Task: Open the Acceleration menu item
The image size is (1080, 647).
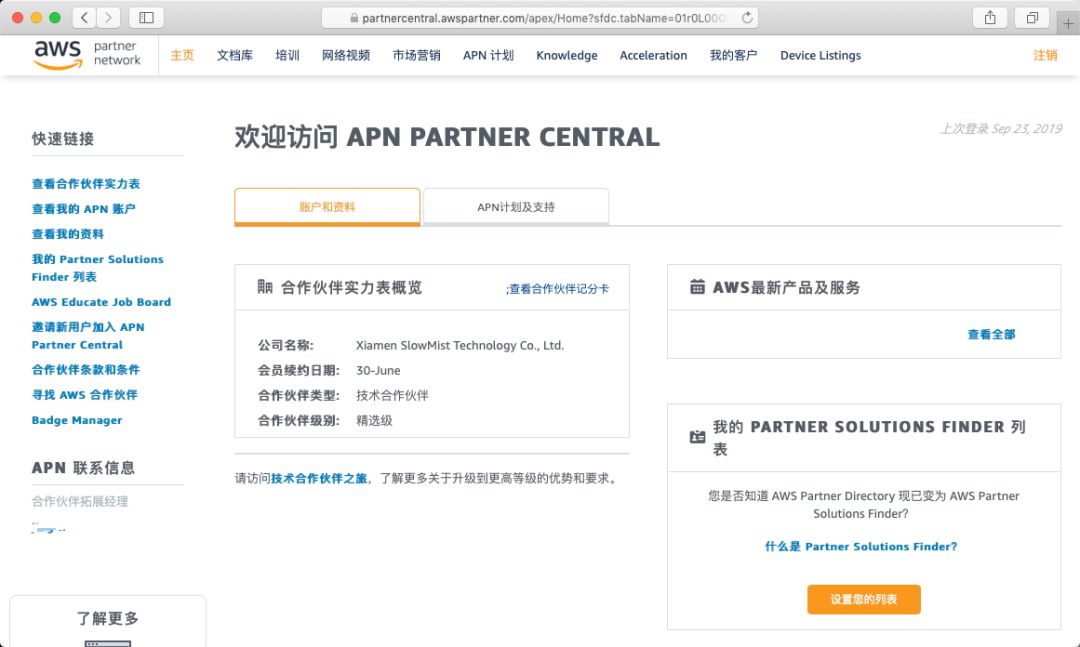Action: tap(653, 55)
